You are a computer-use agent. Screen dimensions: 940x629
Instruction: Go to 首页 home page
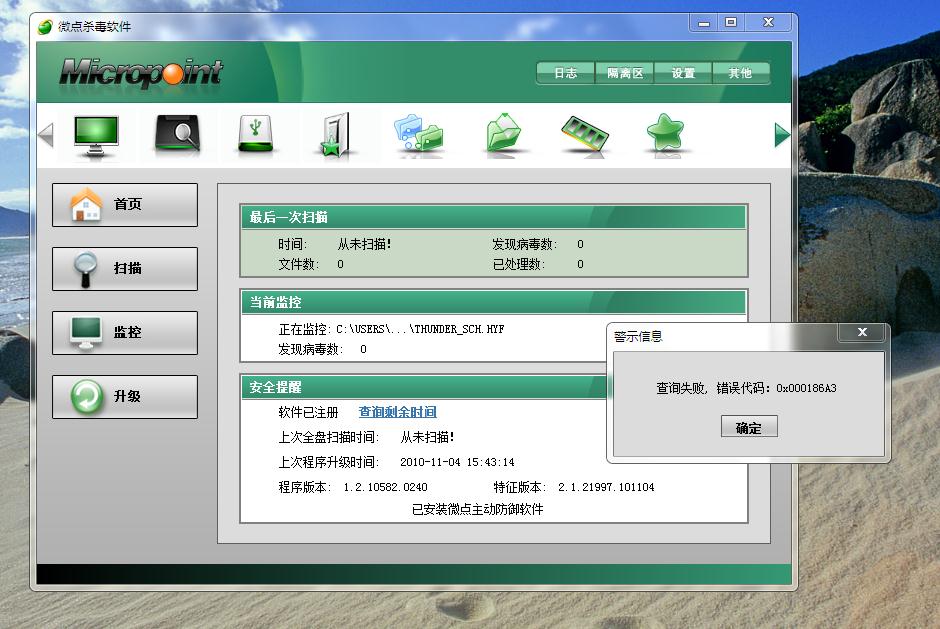tap(125, 205)
